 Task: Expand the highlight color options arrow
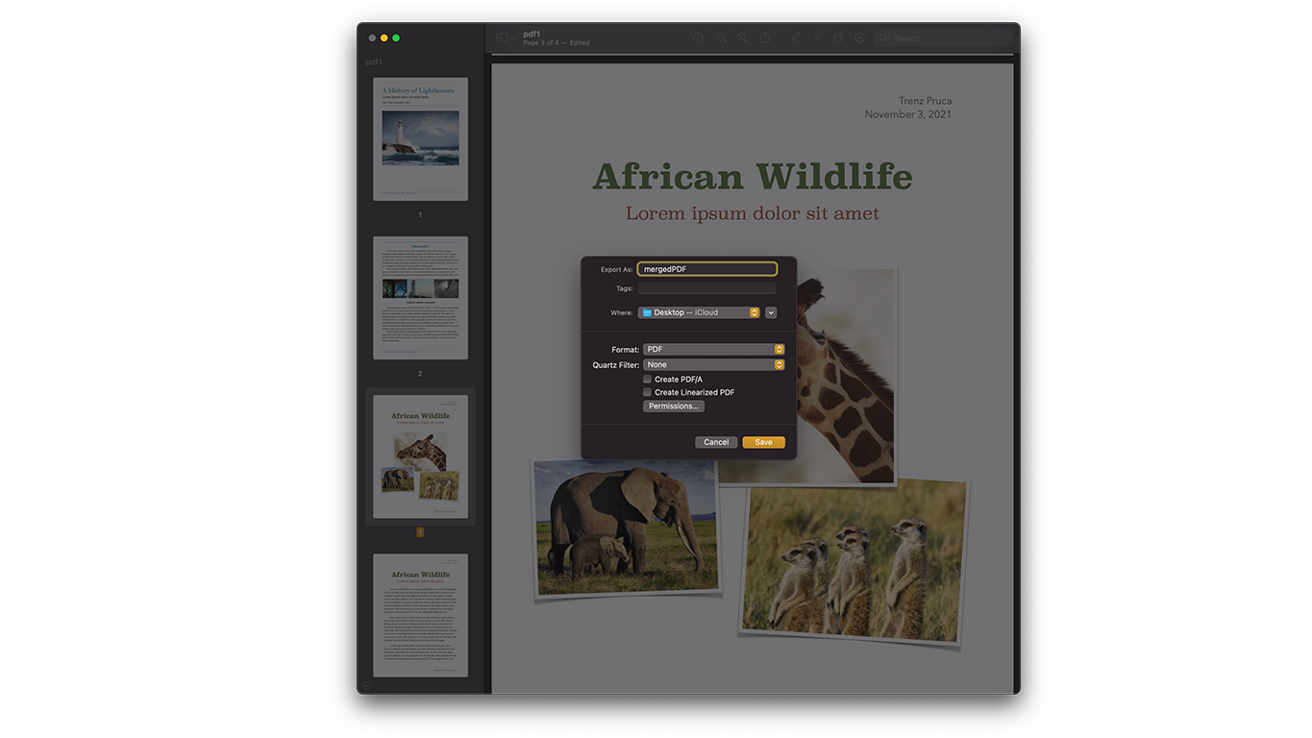tap(817, 38)
